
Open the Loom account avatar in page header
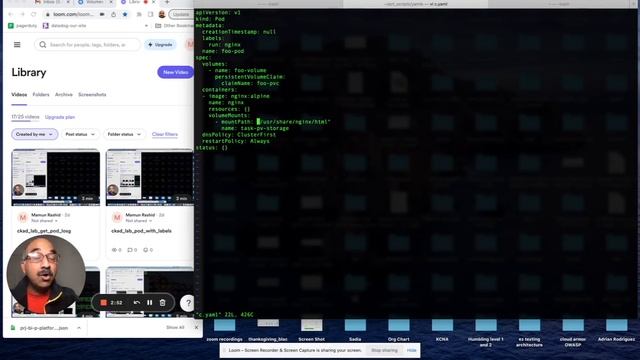[x=190, y=44]
